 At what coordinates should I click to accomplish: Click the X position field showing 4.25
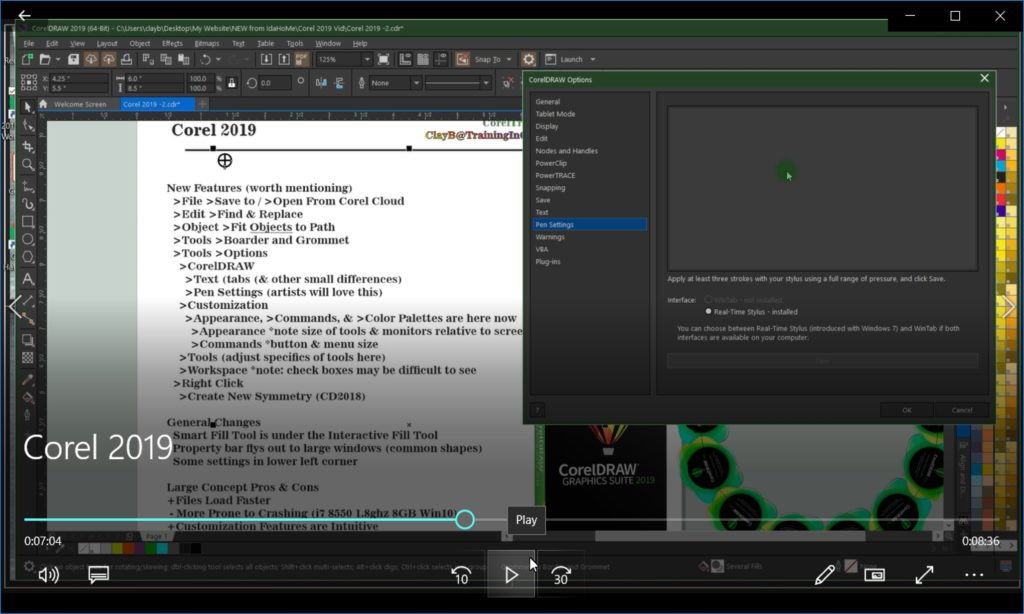coord(78,78)
